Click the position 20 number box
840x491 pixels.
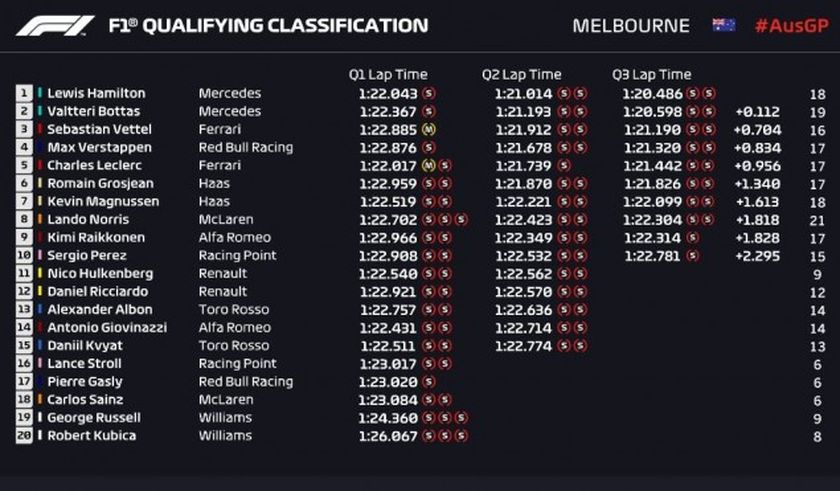pyautogui.click(x=24, y=436)
